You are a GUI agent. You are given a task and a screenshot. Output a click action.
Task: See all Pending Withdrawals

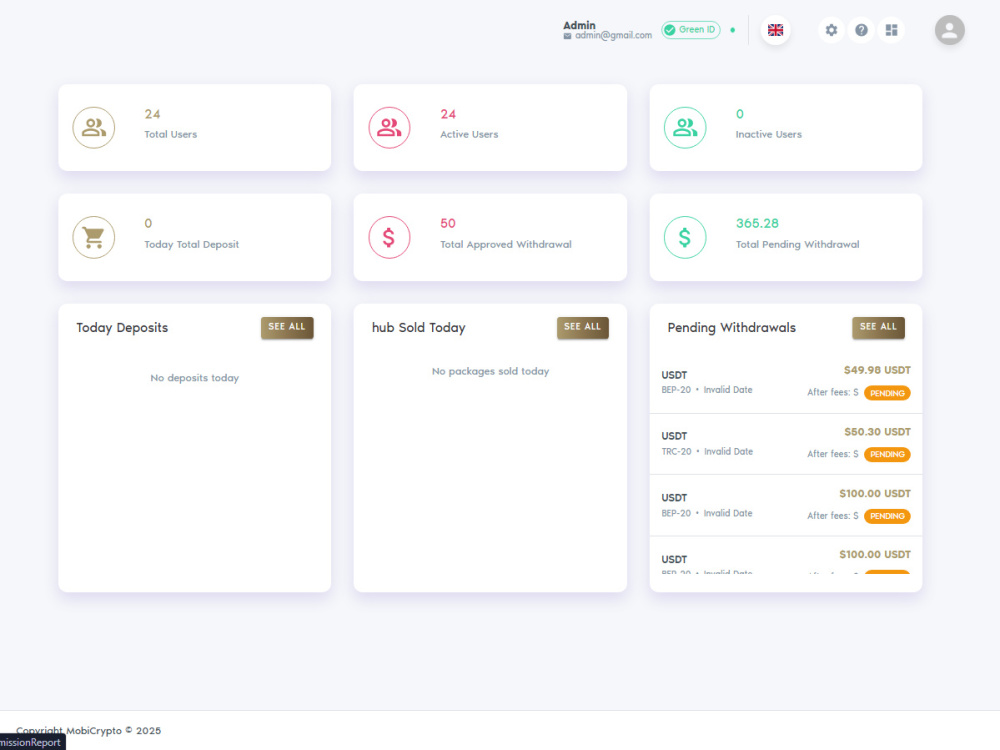pos(878,327)
